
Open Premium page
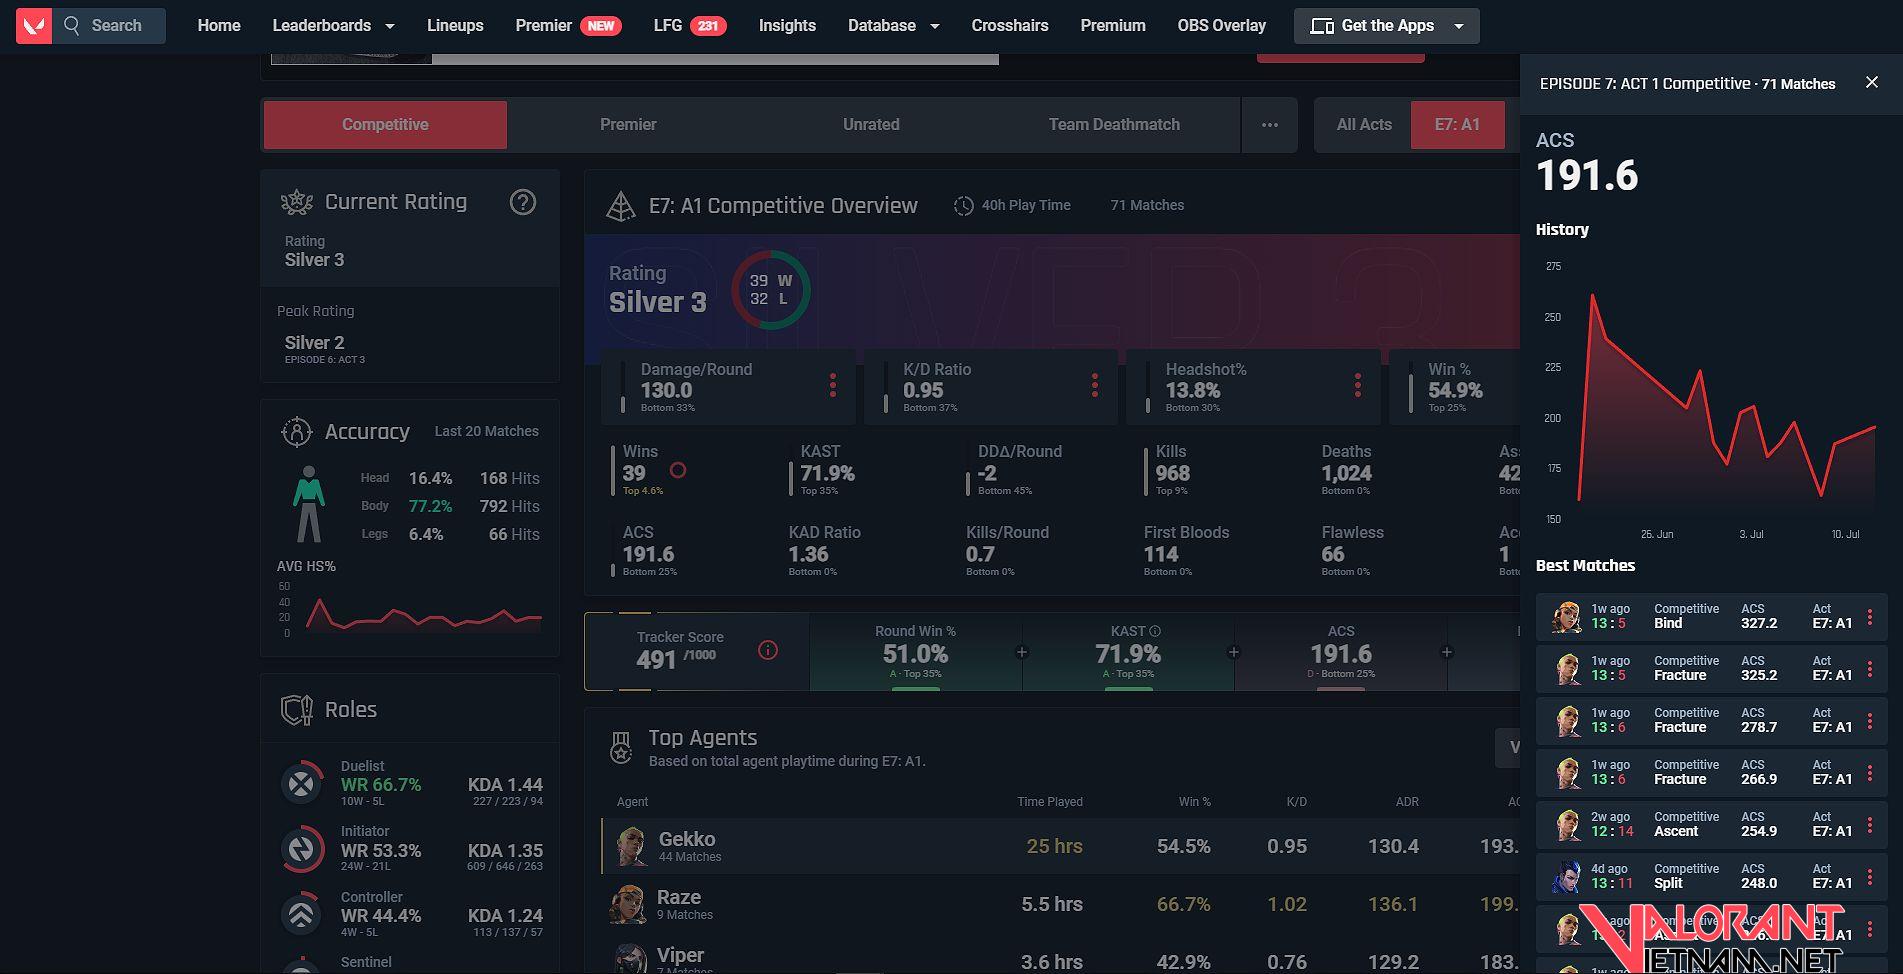[1113, 25]
